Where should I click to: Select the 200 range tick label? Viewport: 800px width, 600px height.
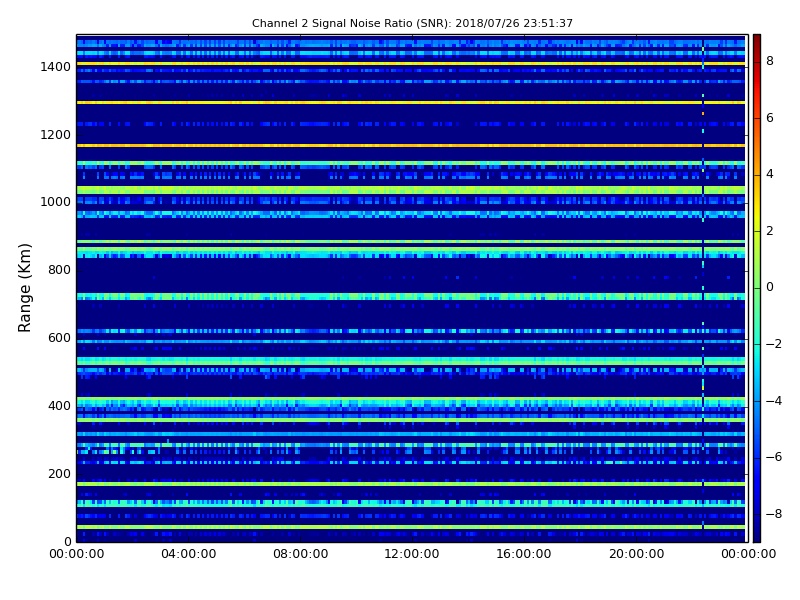(59, 473)
